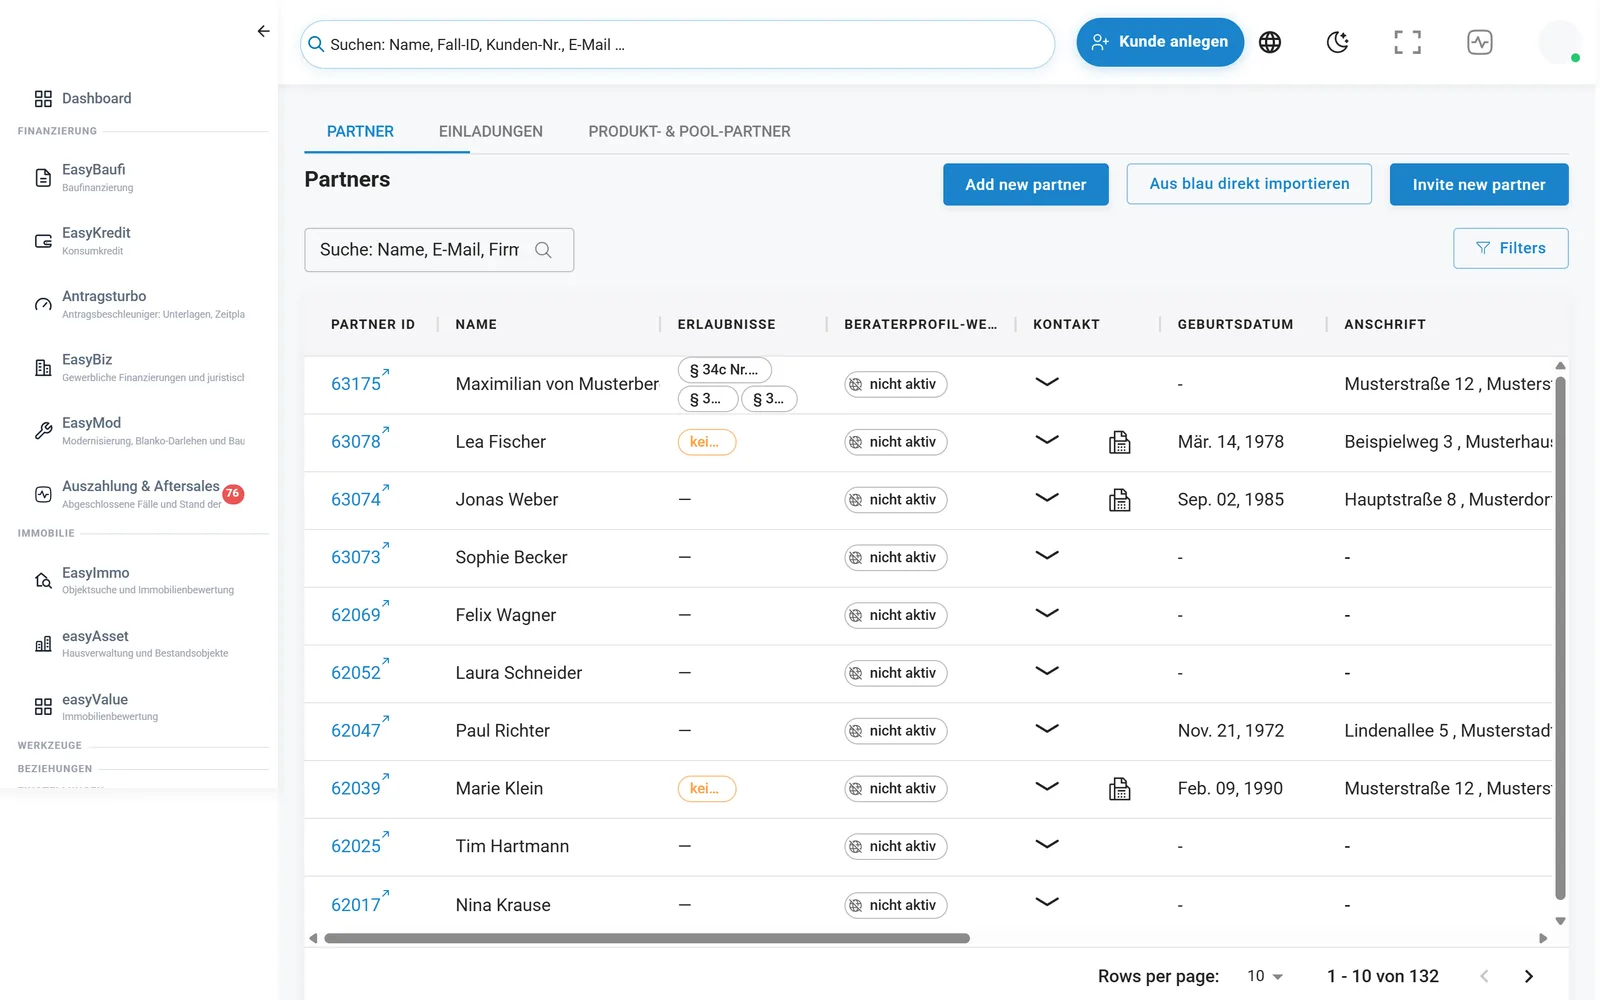Click scroll right arrow of table scrollbar
The width and height of the screenshot is (1600, 1000).
click(1543, 938)
